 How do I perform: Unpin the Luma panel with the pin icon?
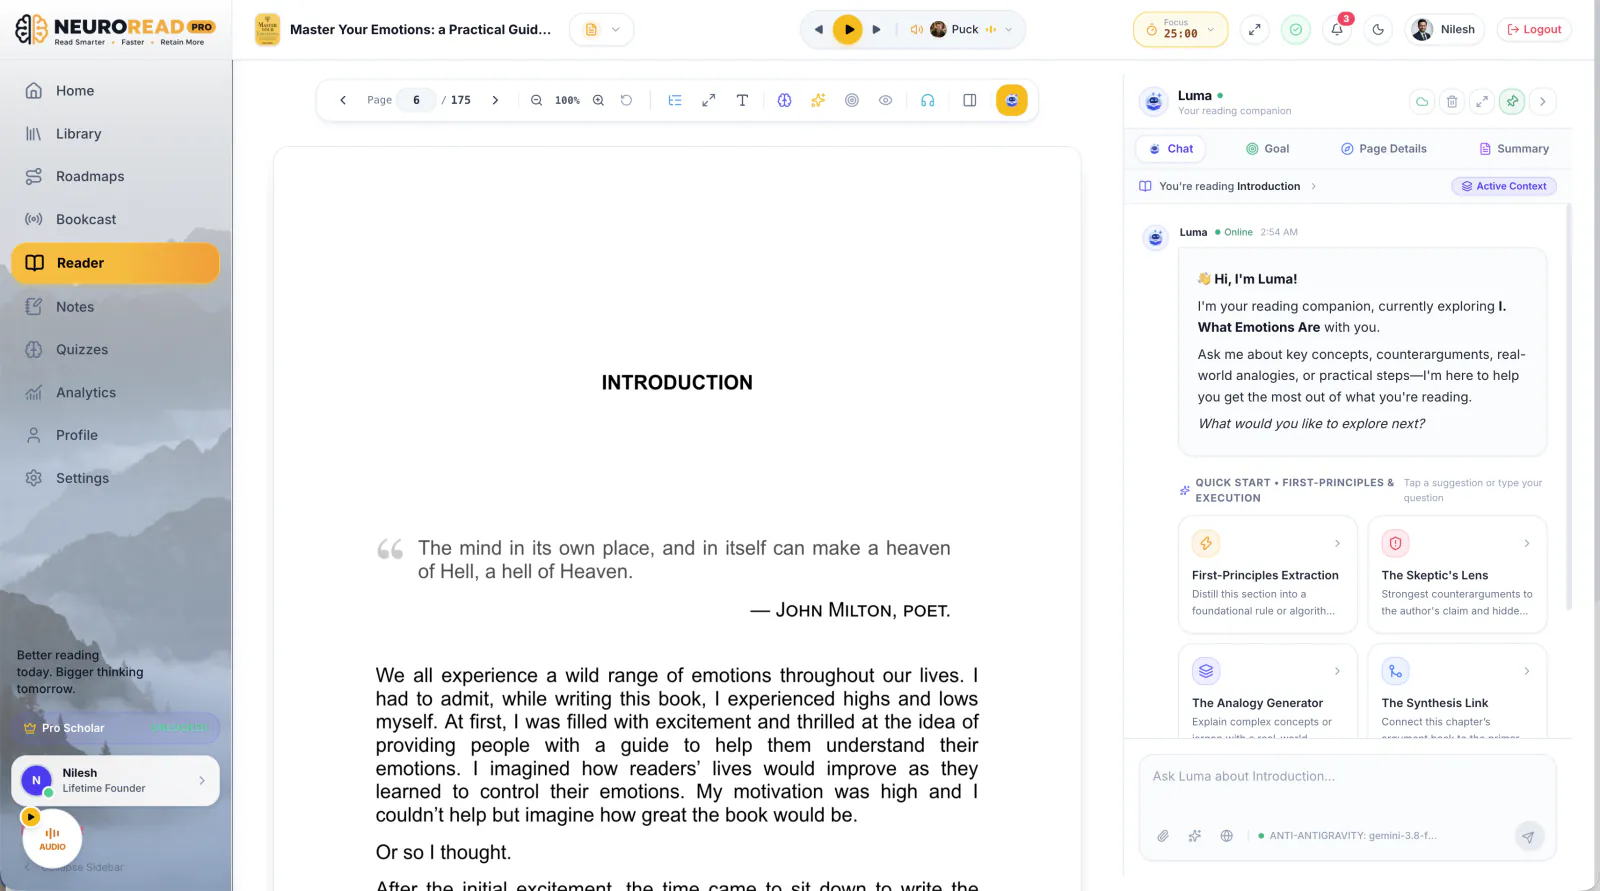point(1512,101)
